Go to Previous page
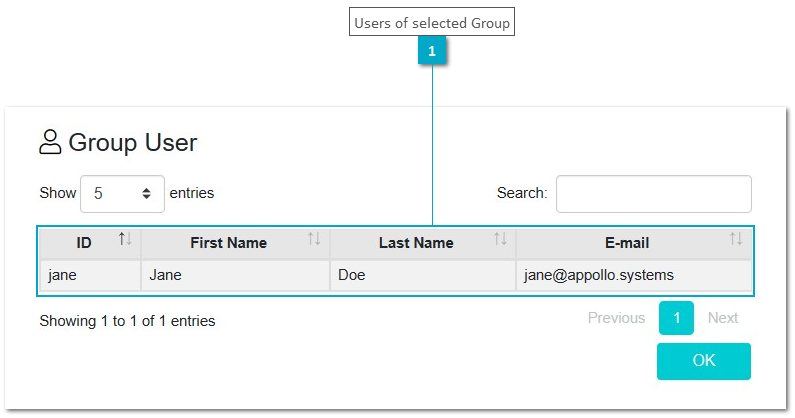Viewport: 795px width, 418px height. (617, 318)
